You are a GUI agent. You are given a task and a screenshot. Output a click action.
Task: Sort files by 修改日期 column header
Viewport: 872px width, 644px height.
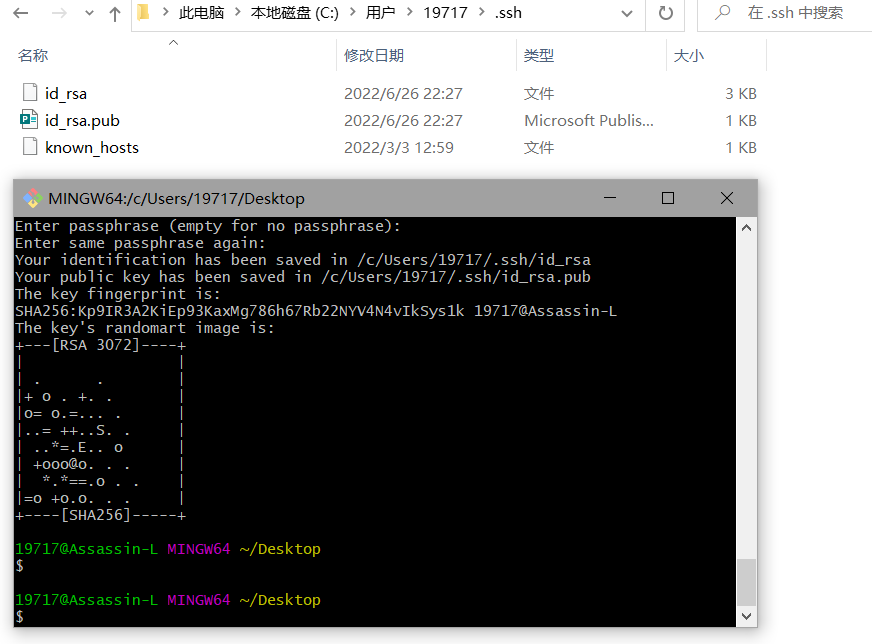(x=374, y=56)
